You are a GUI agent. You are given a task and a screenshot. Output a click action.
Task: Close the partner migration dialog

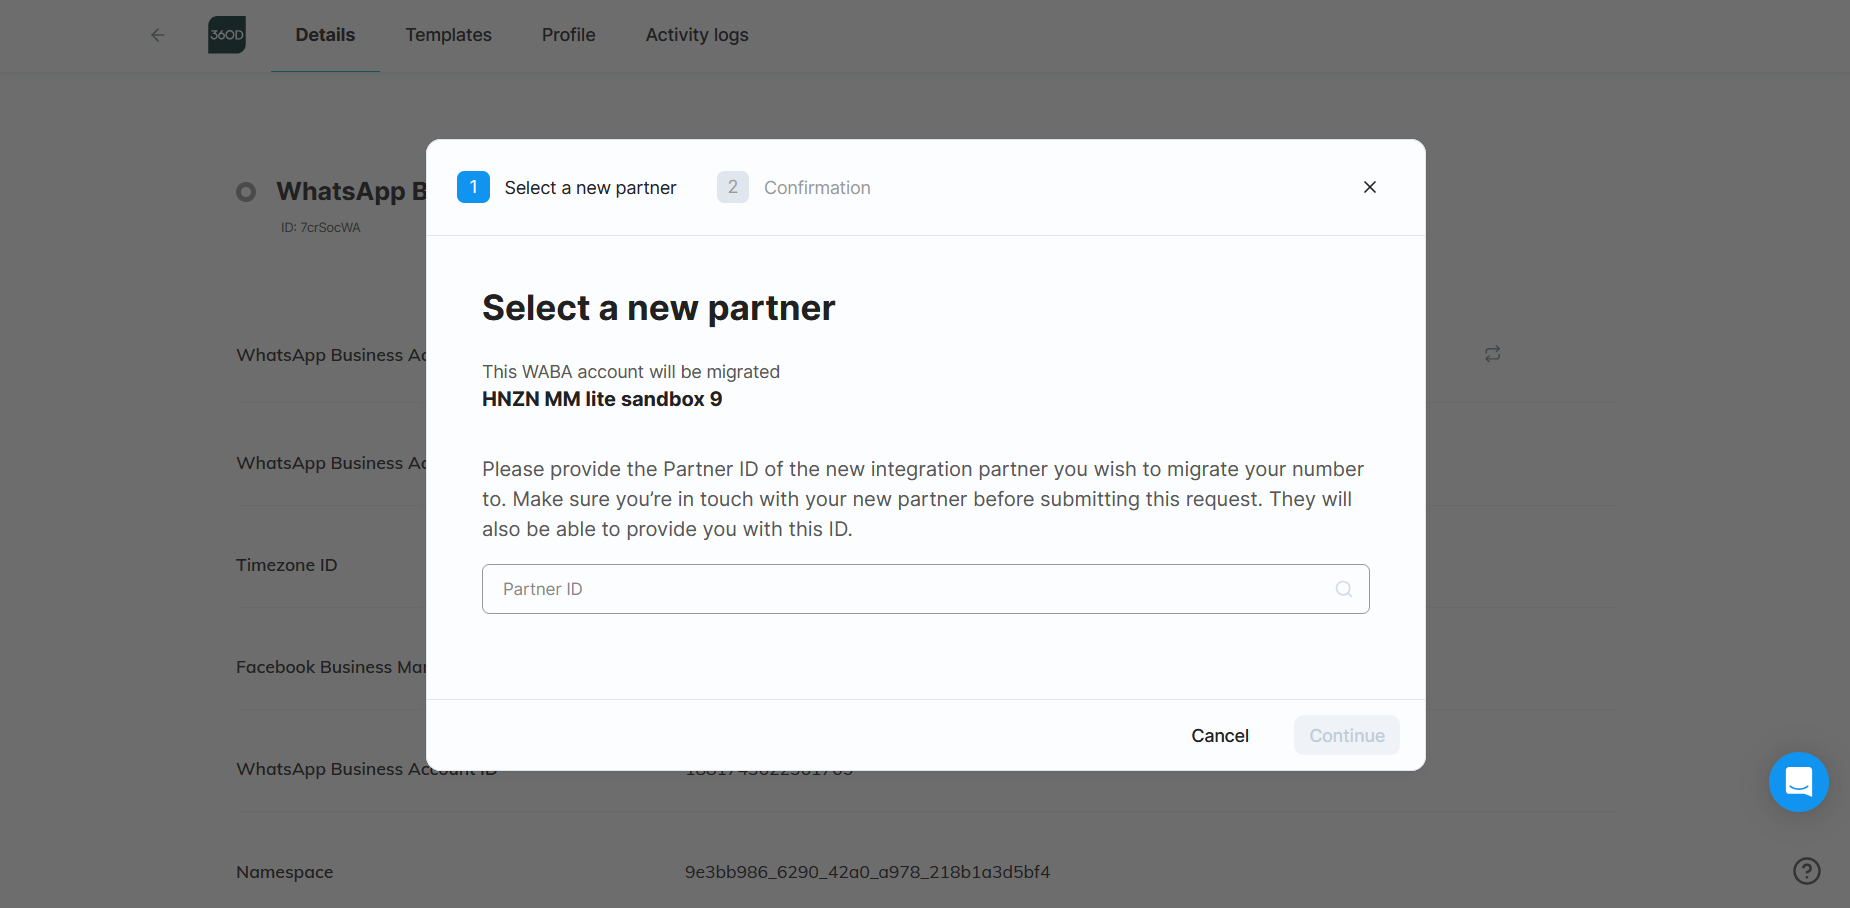tap(1369, 187)
